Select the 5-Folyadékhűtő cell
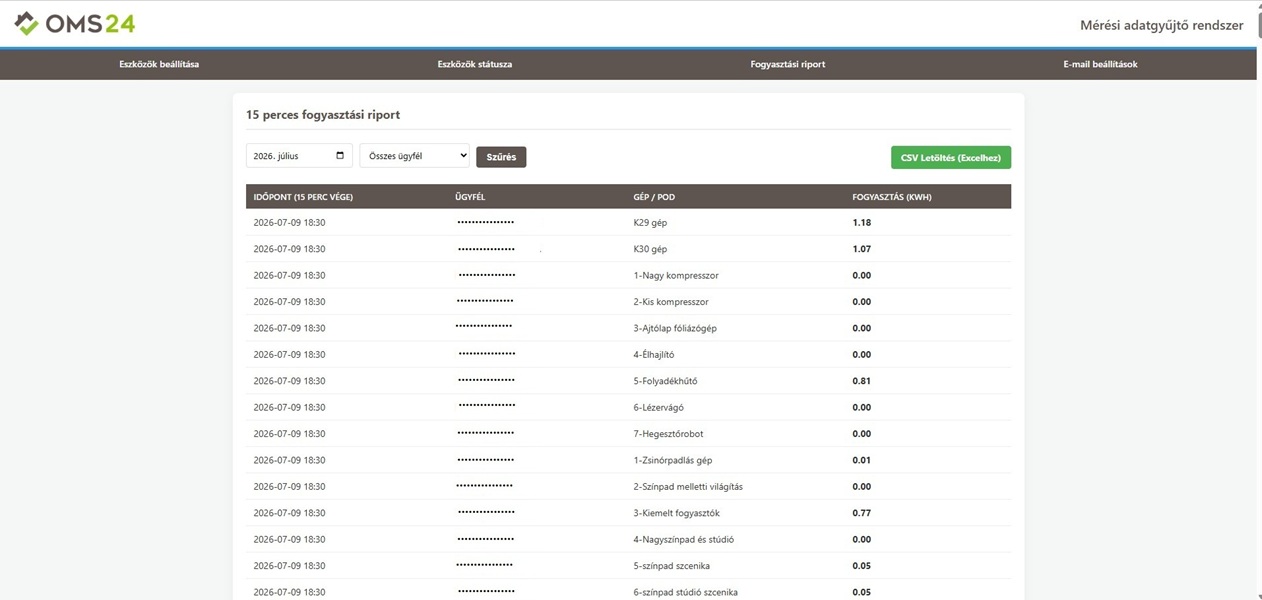Screen dimensions: 1262x600 pos(665,381)
